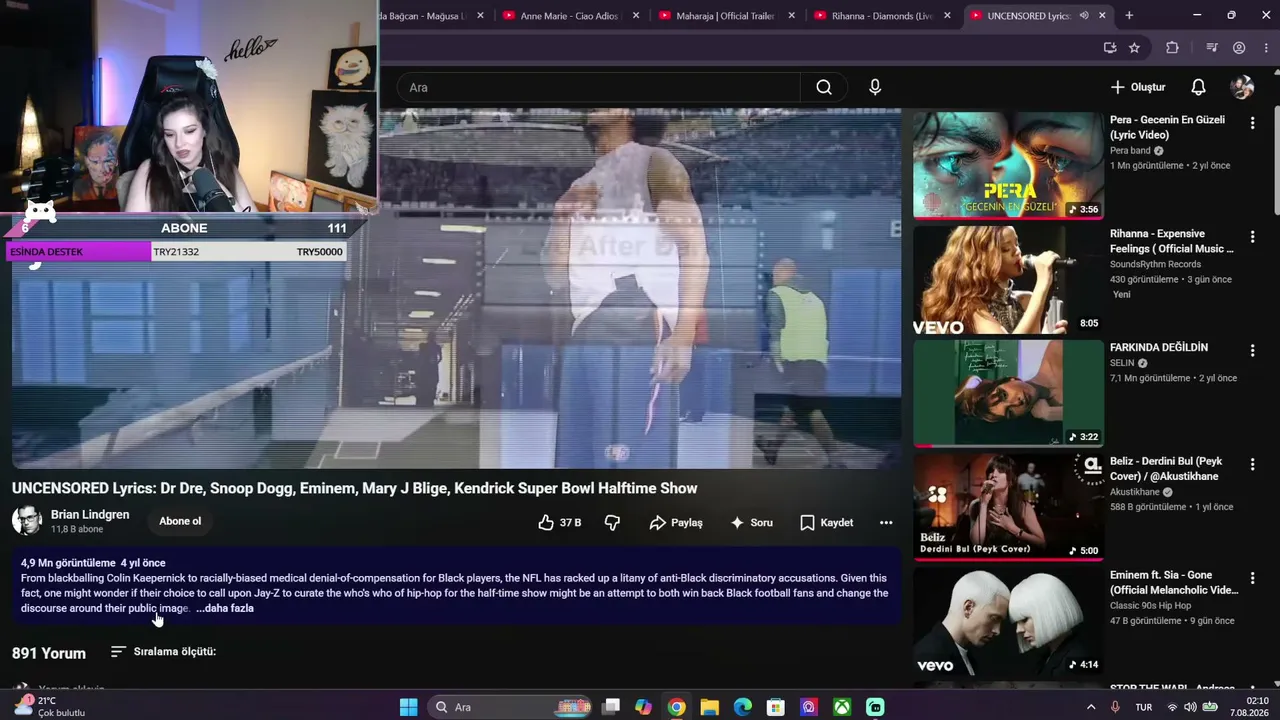Image resolution: width=1280 pixels, height=720 pixels.
Task: Open Pera - Gecenin En Güzeli video thumbnail
Action: tap(1008, 165)
